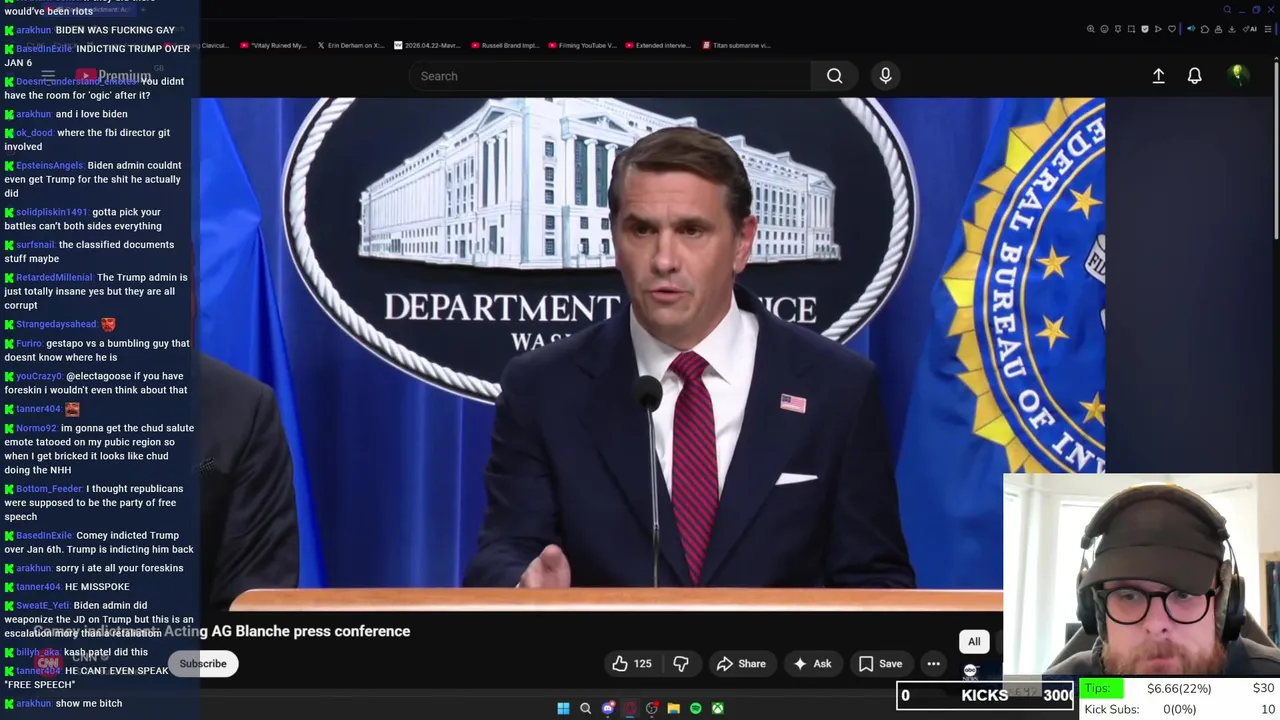1280x720 pixels.
Task: Click the YouTube Premium logo
Action: 113,76
